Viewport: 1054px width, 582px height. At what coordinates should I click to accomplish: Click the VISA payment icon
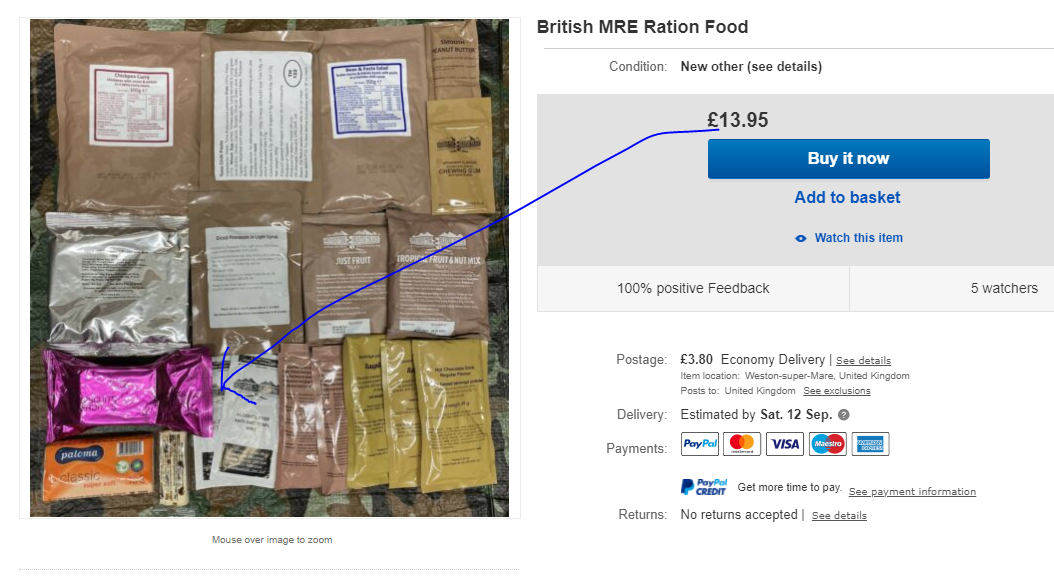pos(785,444)
